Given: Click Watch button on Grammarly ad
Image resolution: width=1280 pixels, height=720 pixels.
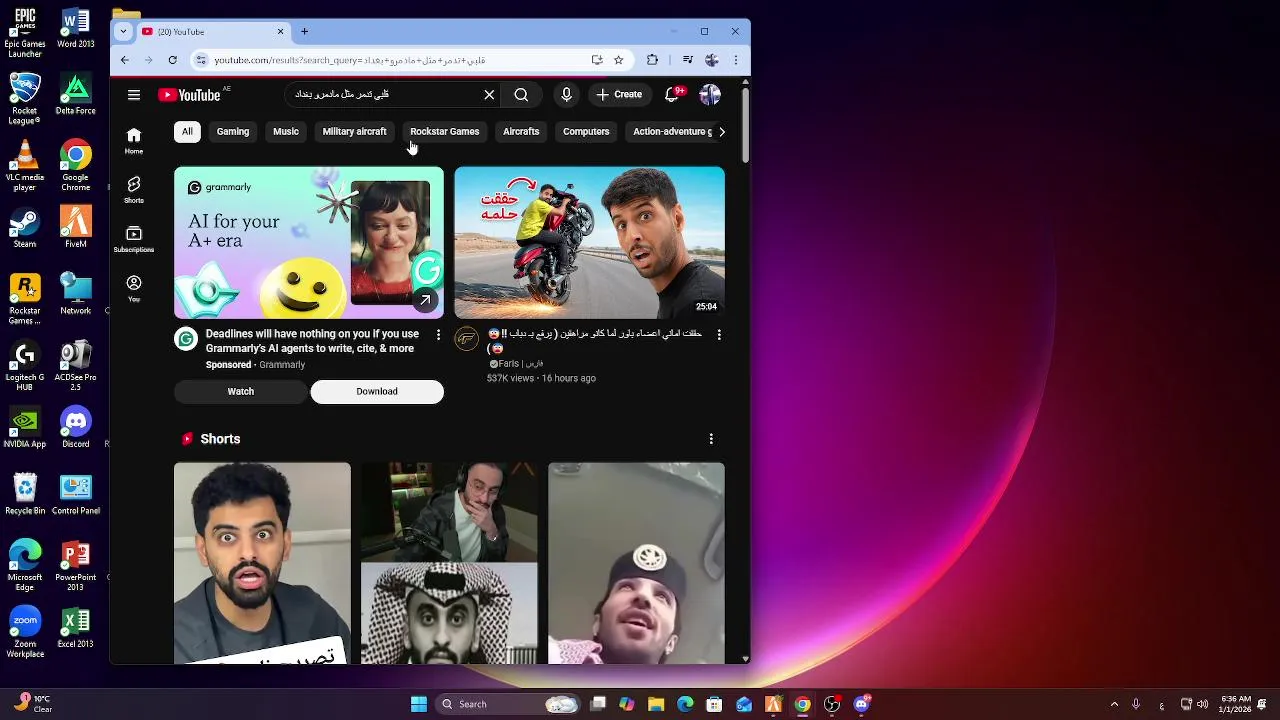Looking at the screenshot, I should [241, 391].
